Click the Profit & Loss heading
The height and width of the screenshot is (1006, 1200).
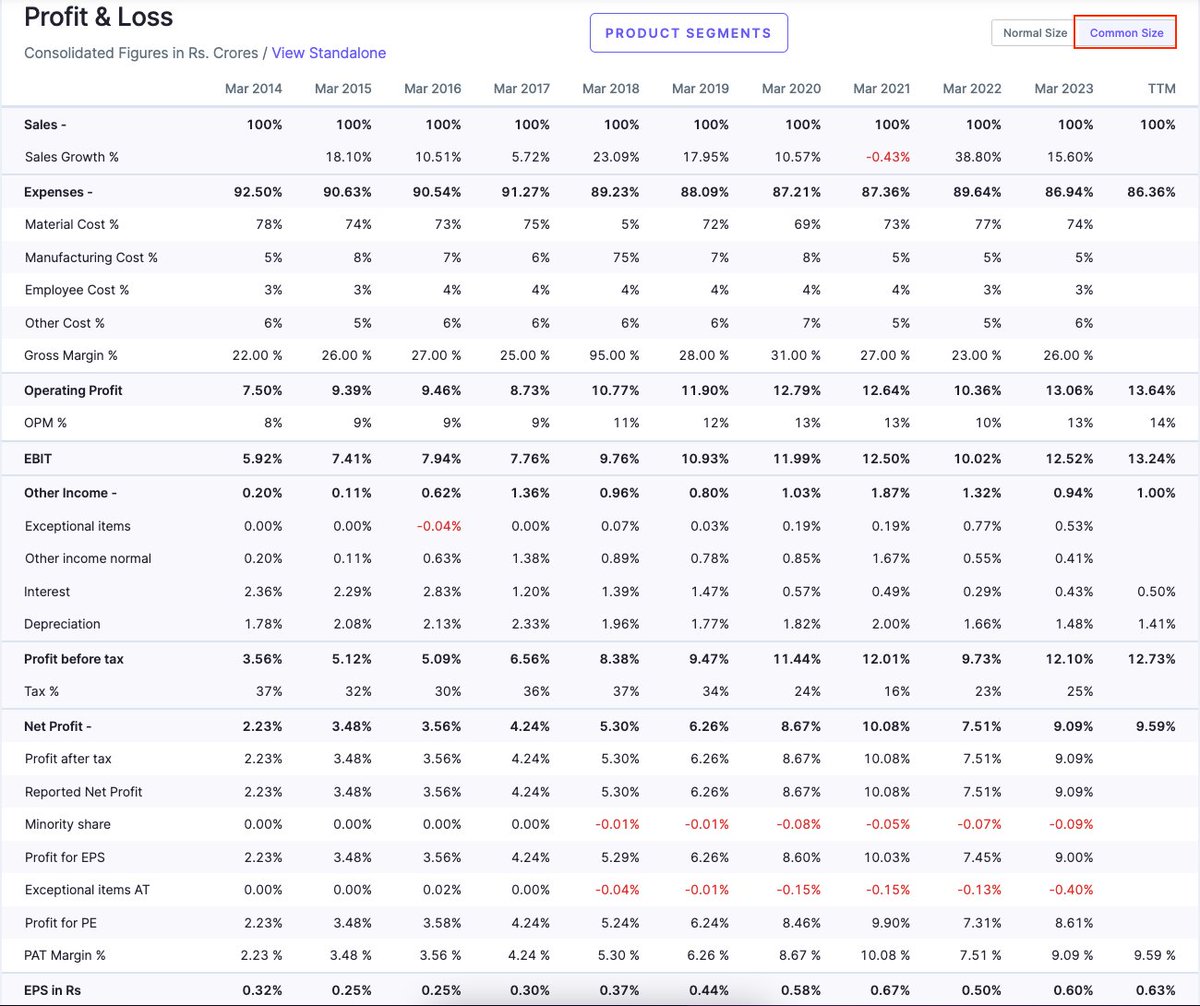click(98, 17)
